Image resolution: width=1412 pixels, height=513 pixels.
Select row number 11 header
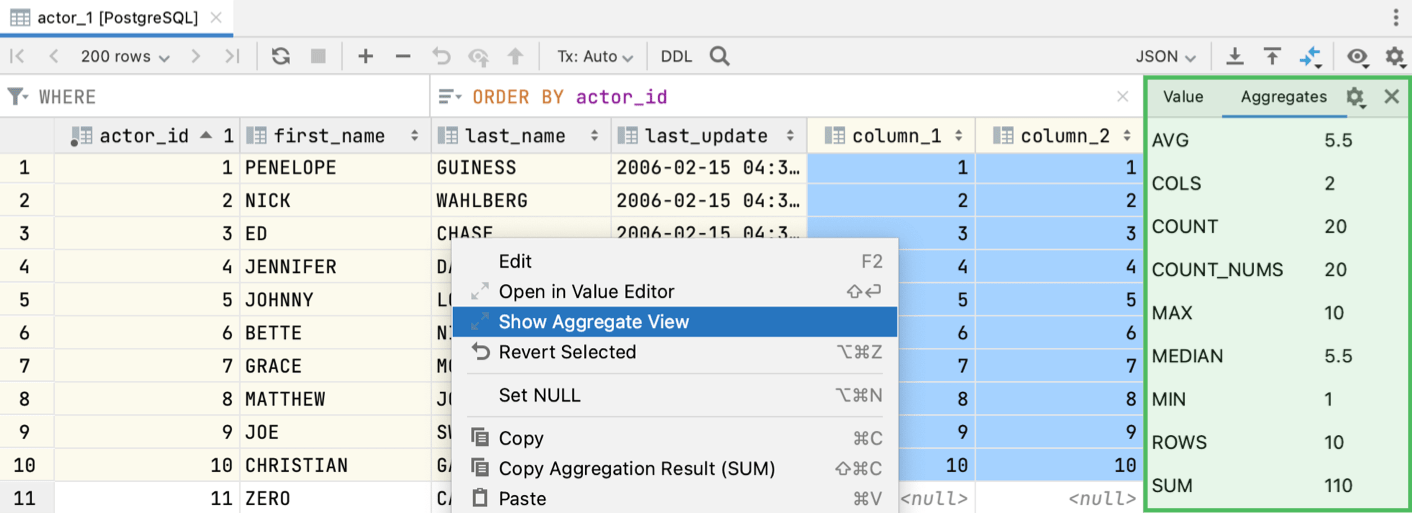click(26, 499)
